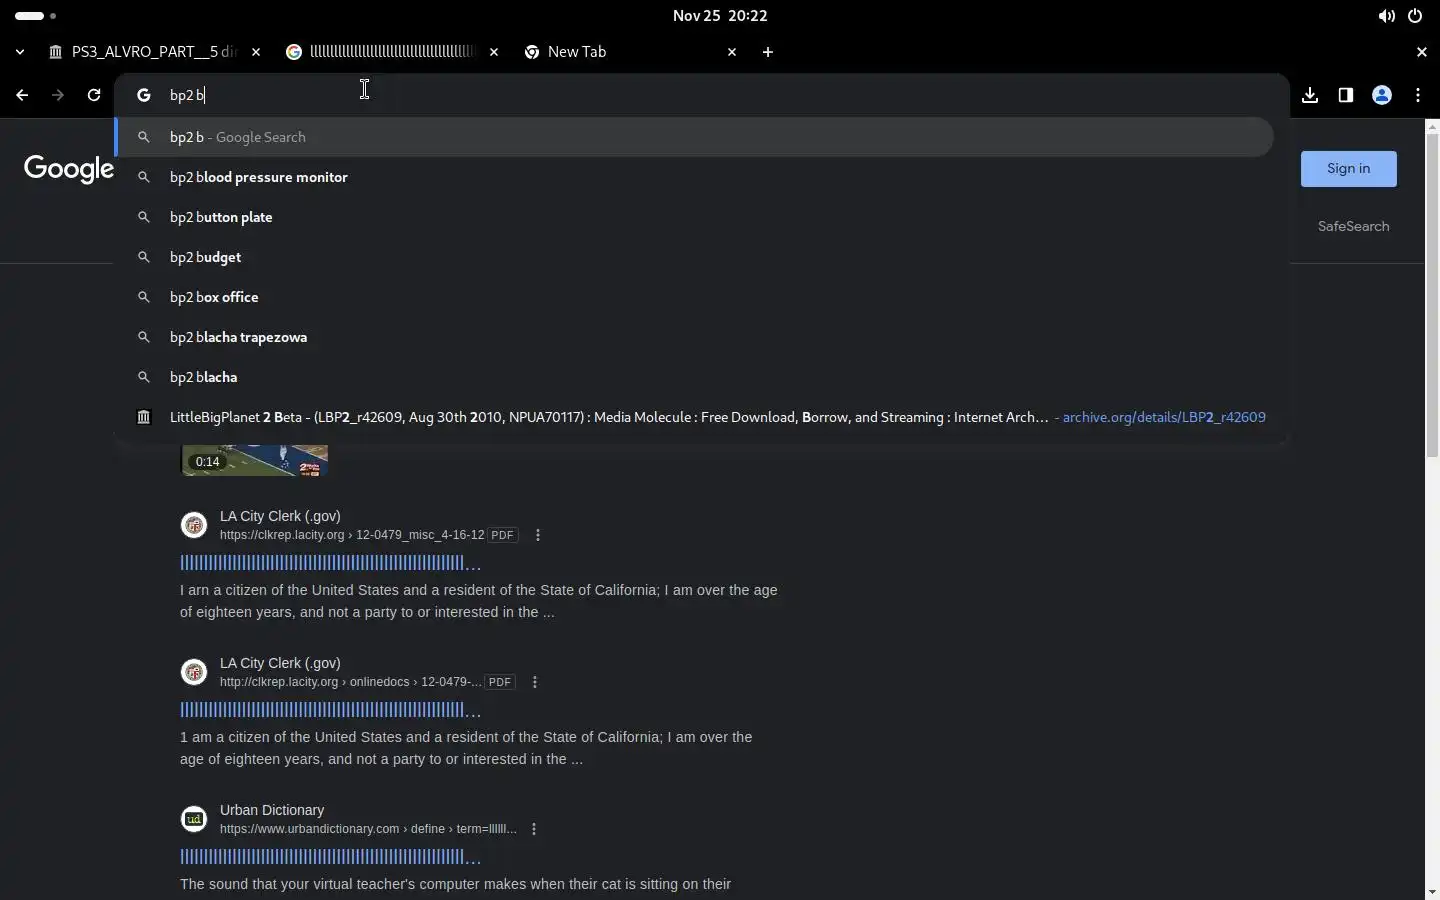Close the New Tab tab
This screenshot has height=900, width=1440.
[732, 52]
